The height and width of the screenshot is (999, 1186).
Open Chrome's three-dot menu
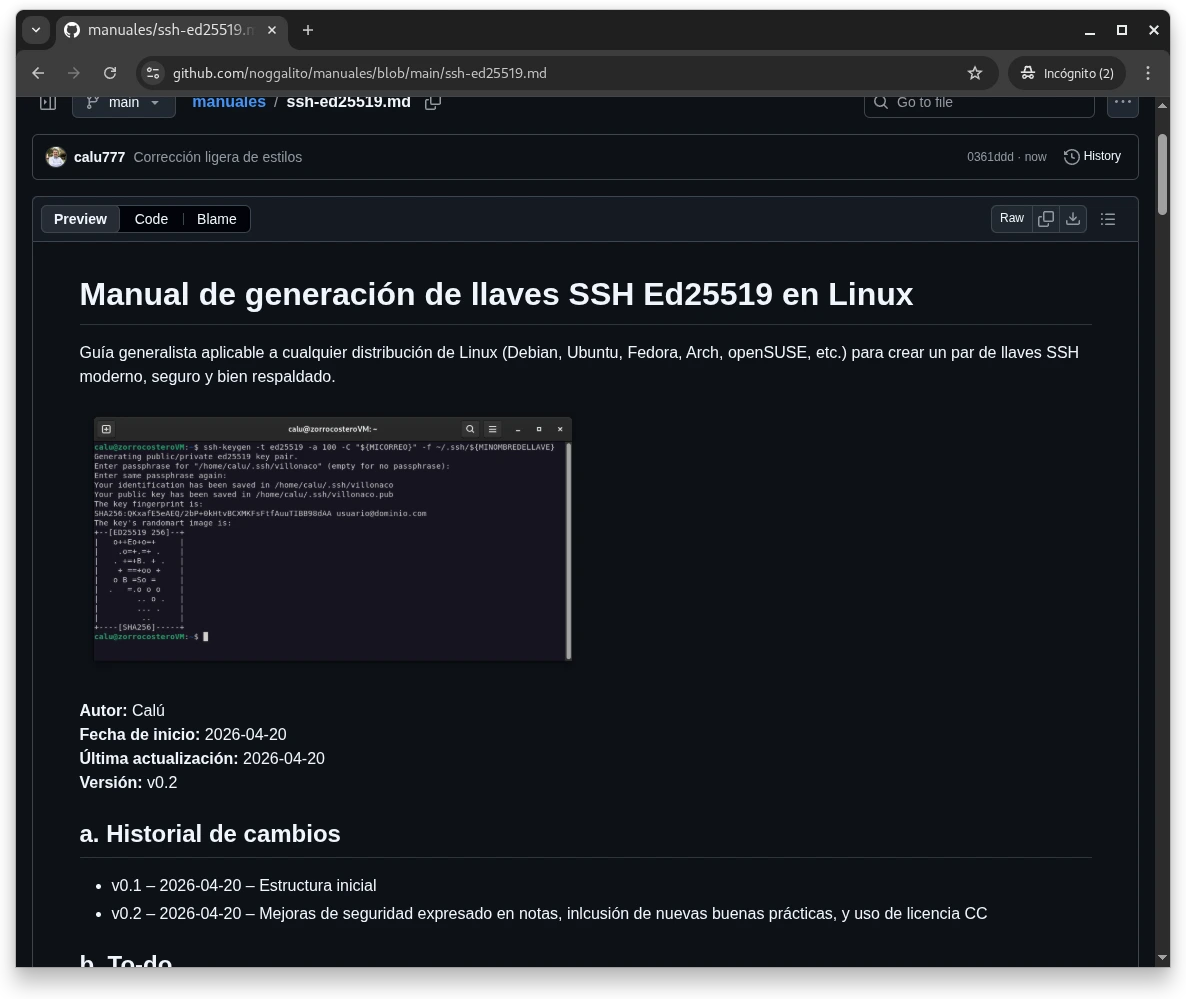click(x=1148, y=73)
